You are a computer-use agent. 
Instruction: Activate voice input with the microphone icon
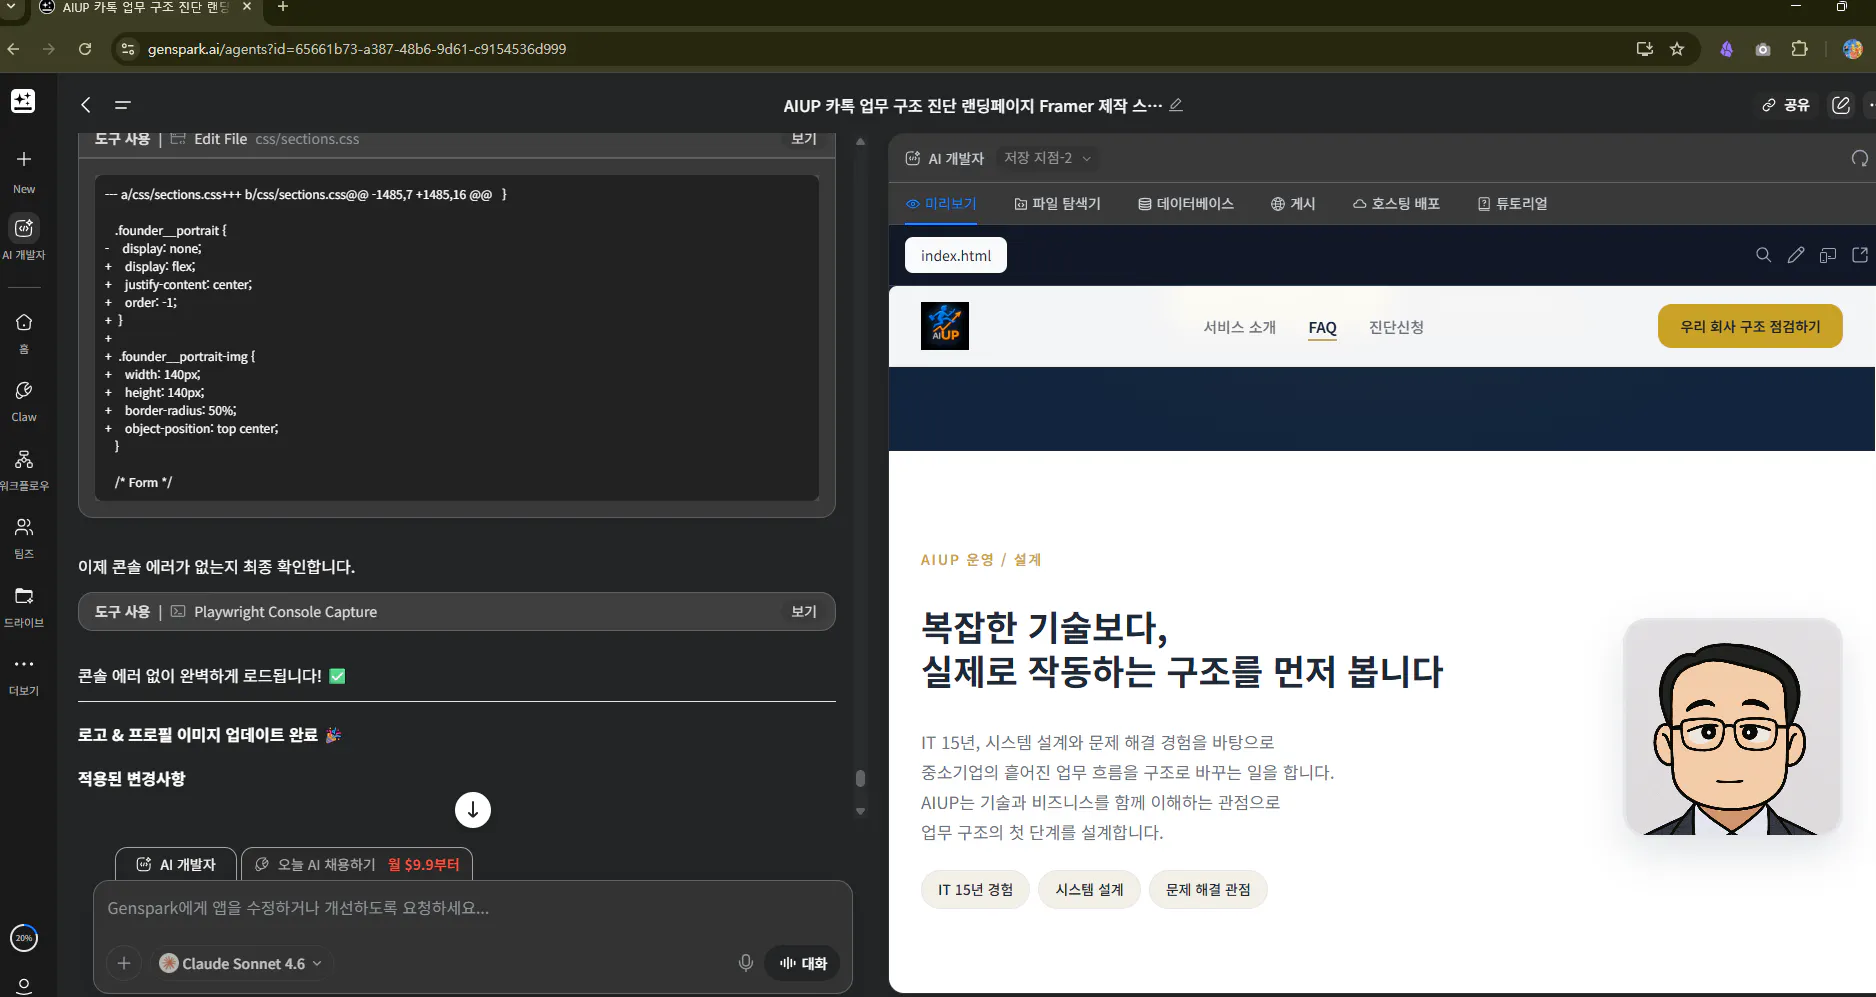(x=745, y=962)
